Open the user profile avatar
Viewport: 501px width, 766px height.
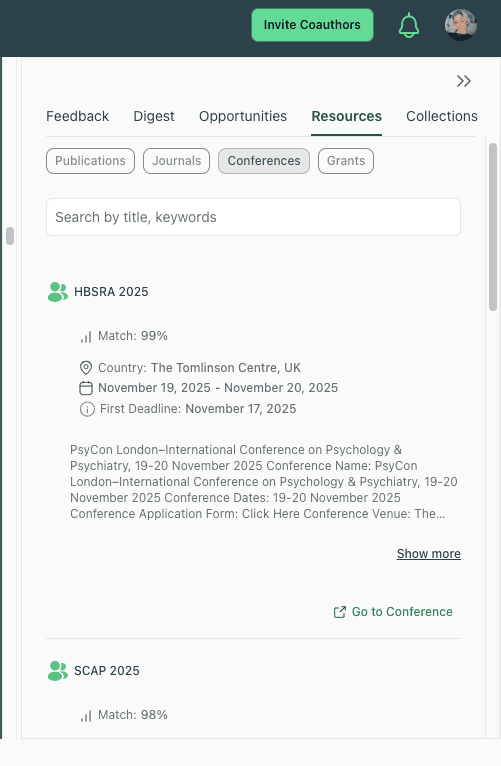(x=460, y=25)
